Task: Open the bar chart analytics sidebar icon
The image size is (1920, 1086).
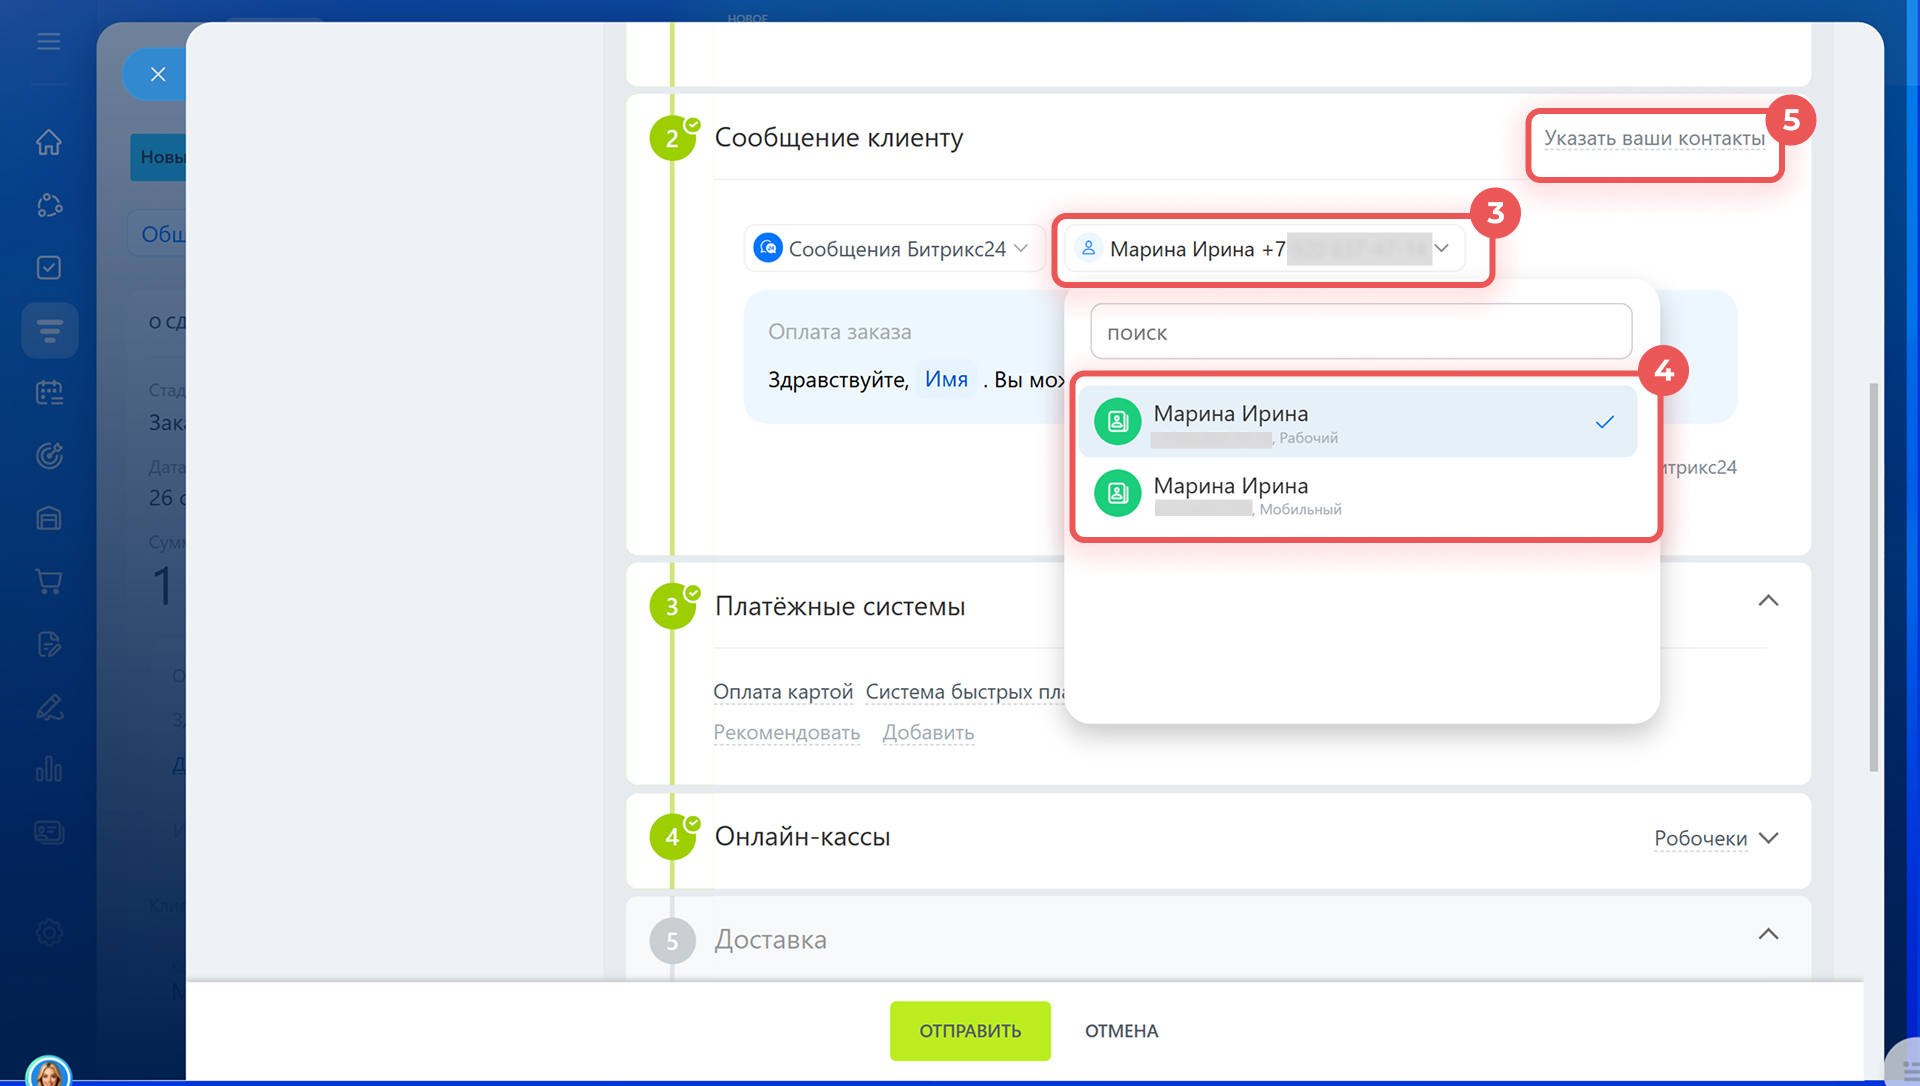Action: 49,769
